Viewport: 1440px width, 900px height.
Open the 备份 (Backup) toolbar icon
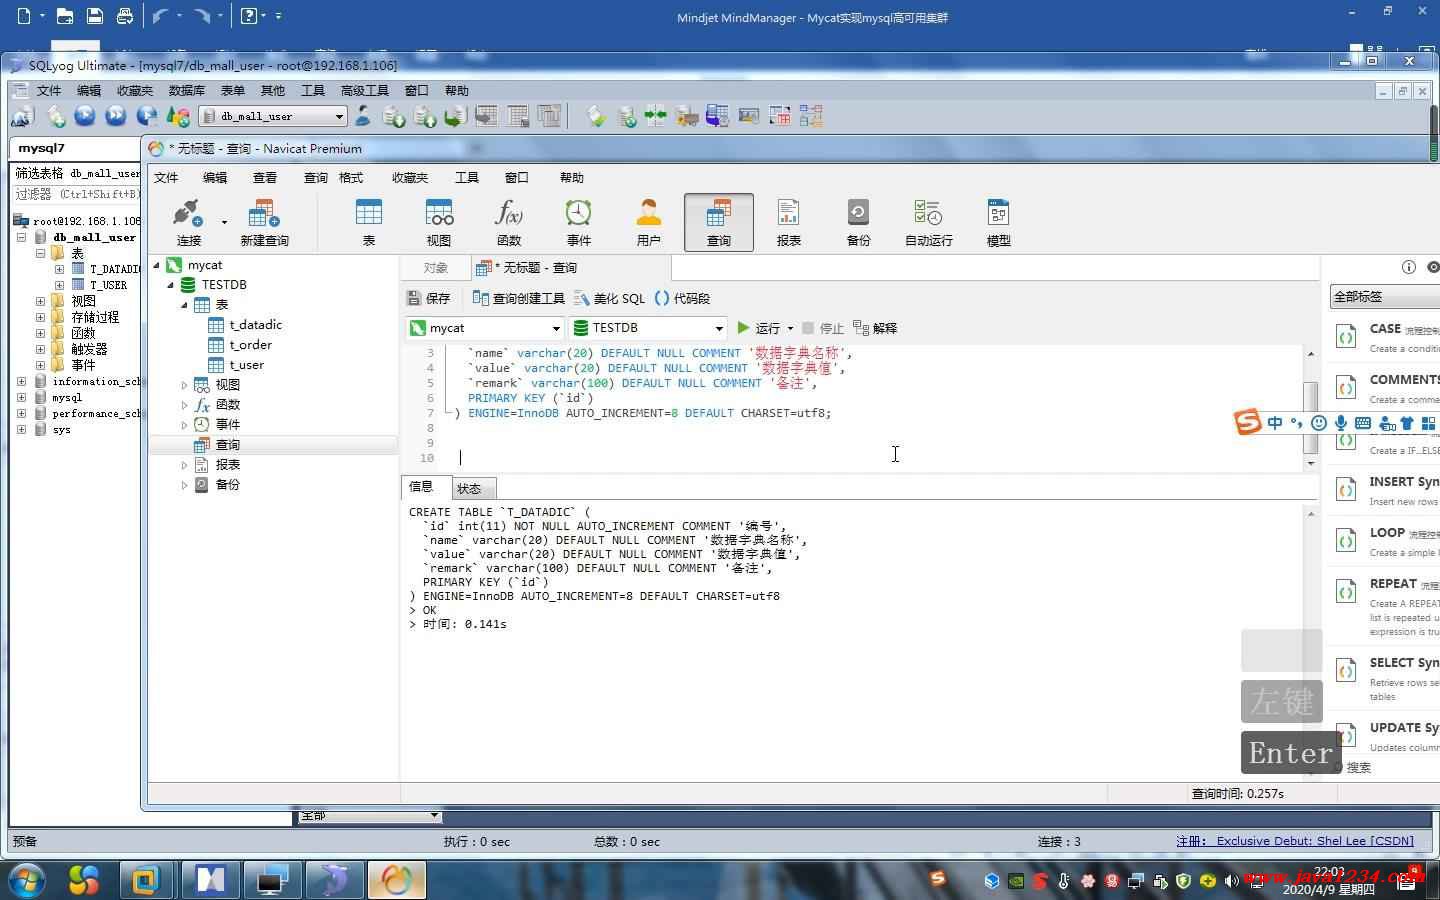click(859, 222)
